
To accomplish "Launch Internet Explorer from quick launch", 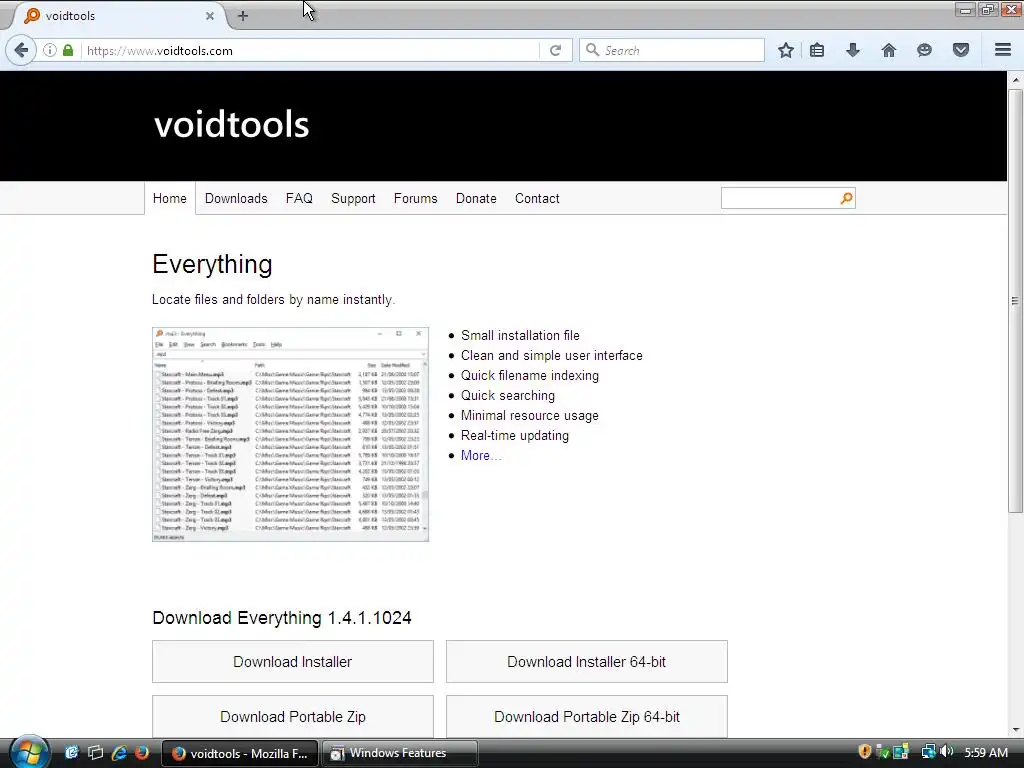I will [119, 753].
